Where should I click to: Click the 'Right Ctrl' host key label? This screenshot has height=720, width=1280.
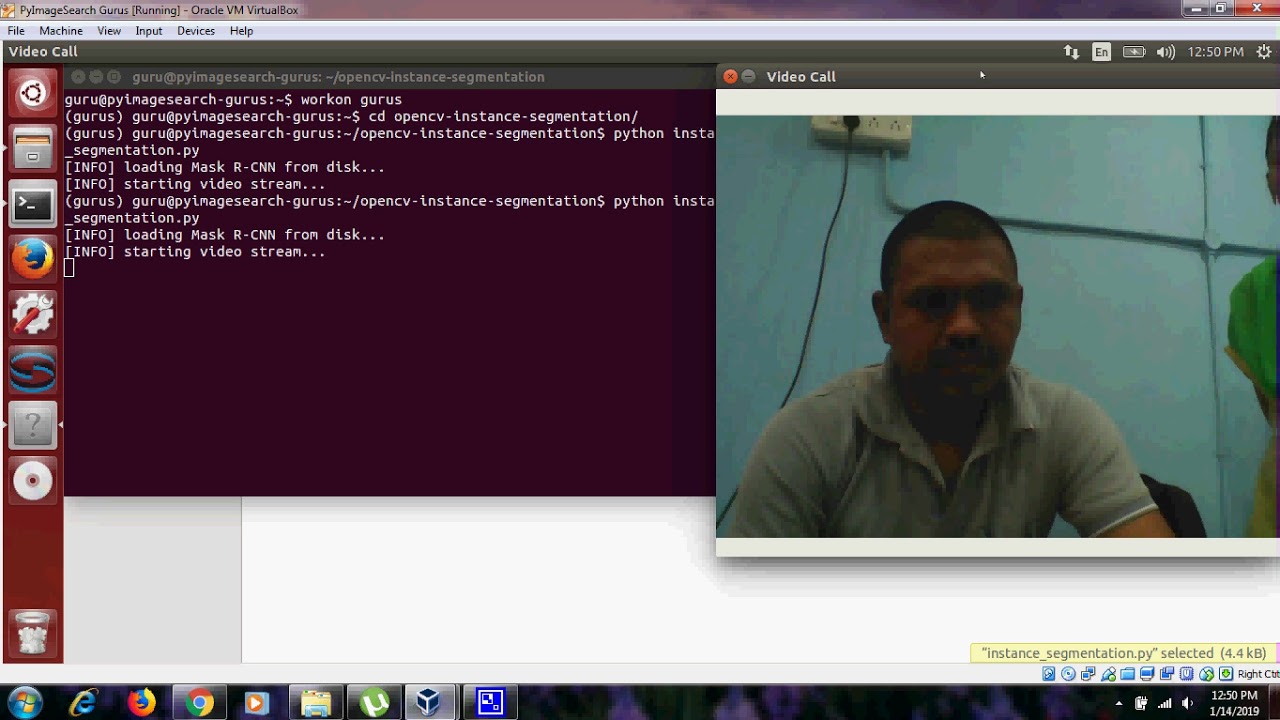pyautogui.click(x=1258, y=674)
